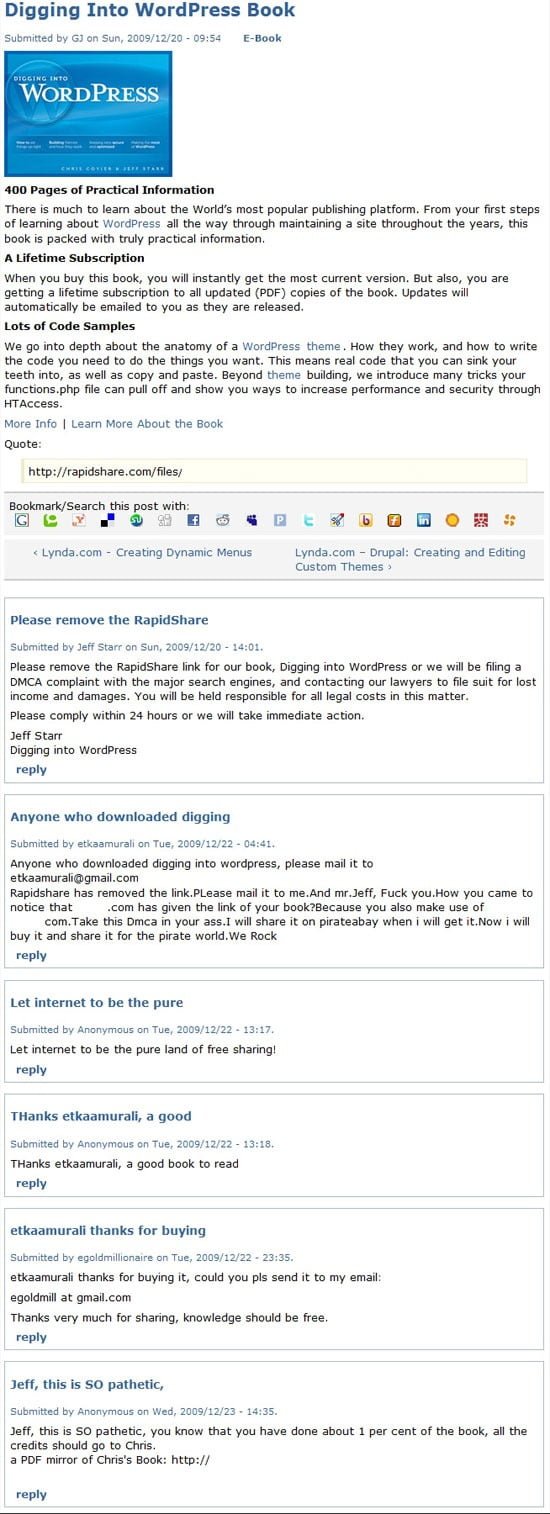Click 'Lots of Code Samples' heading
550x1514 pixels.
tap(69, 326)
